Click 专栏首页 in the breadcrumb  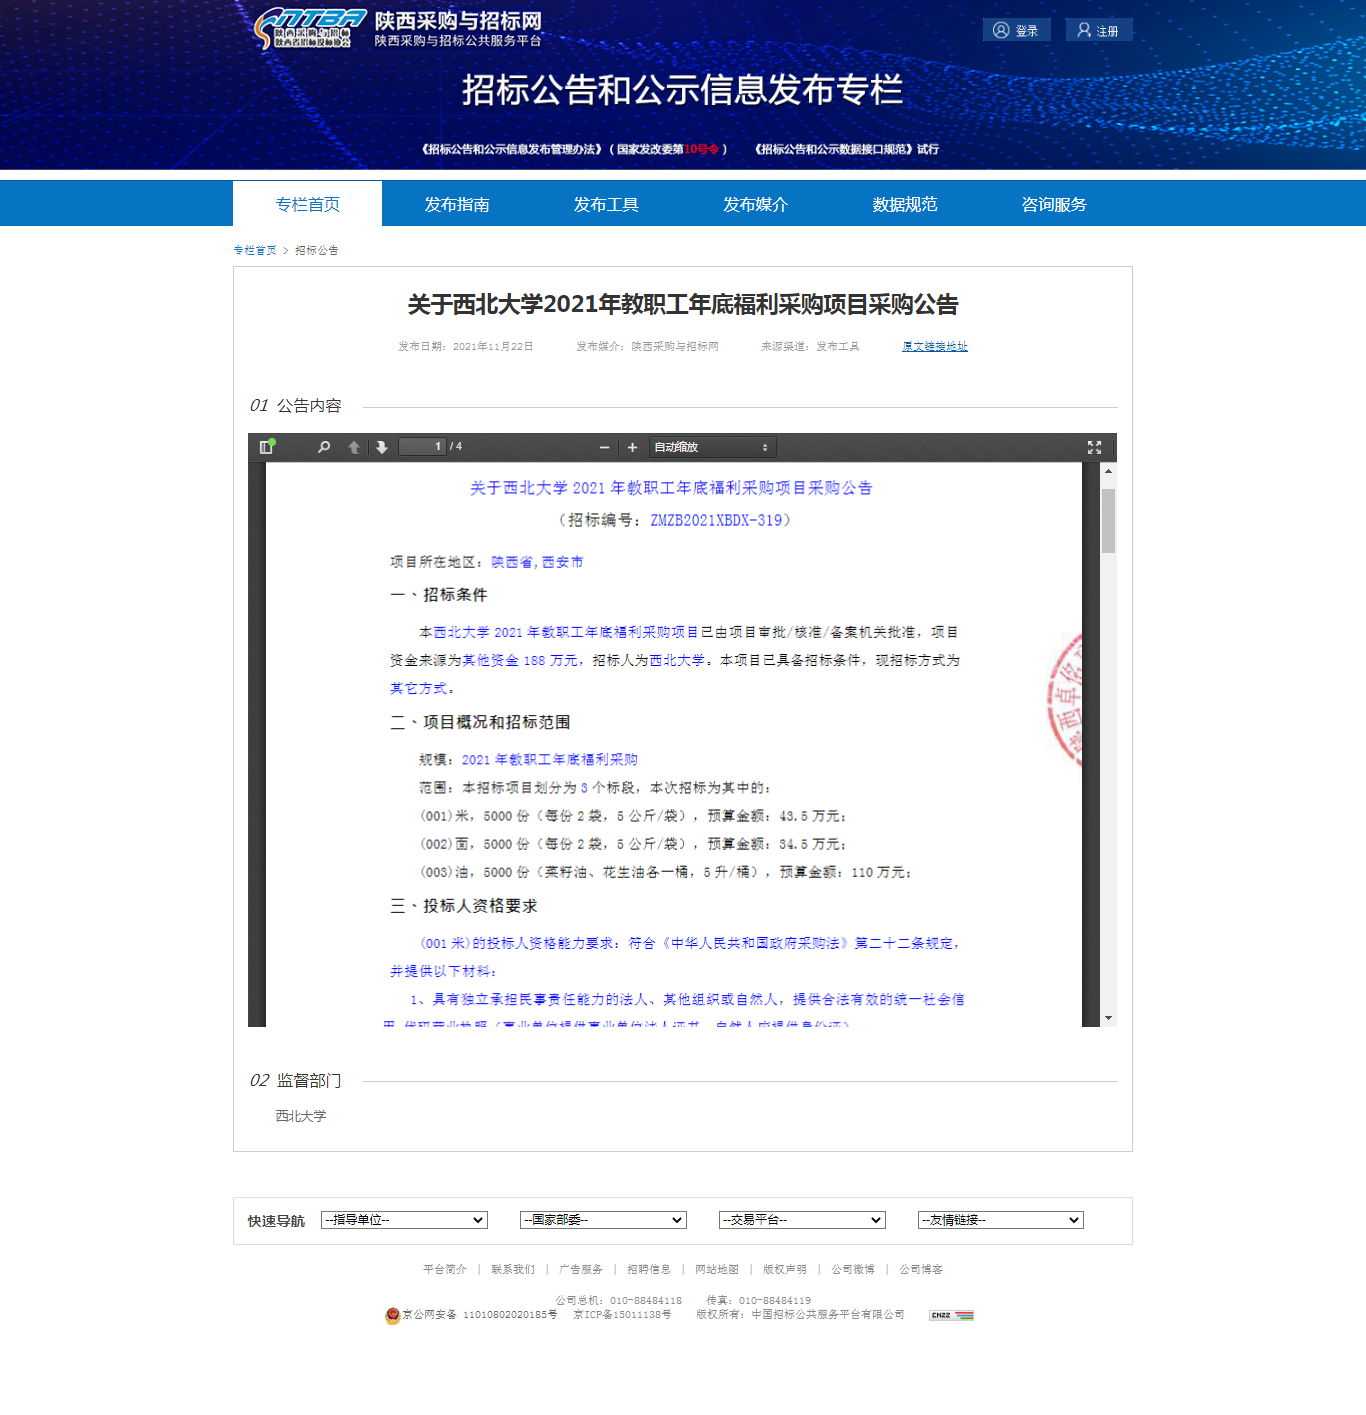[x=255, y=250]
